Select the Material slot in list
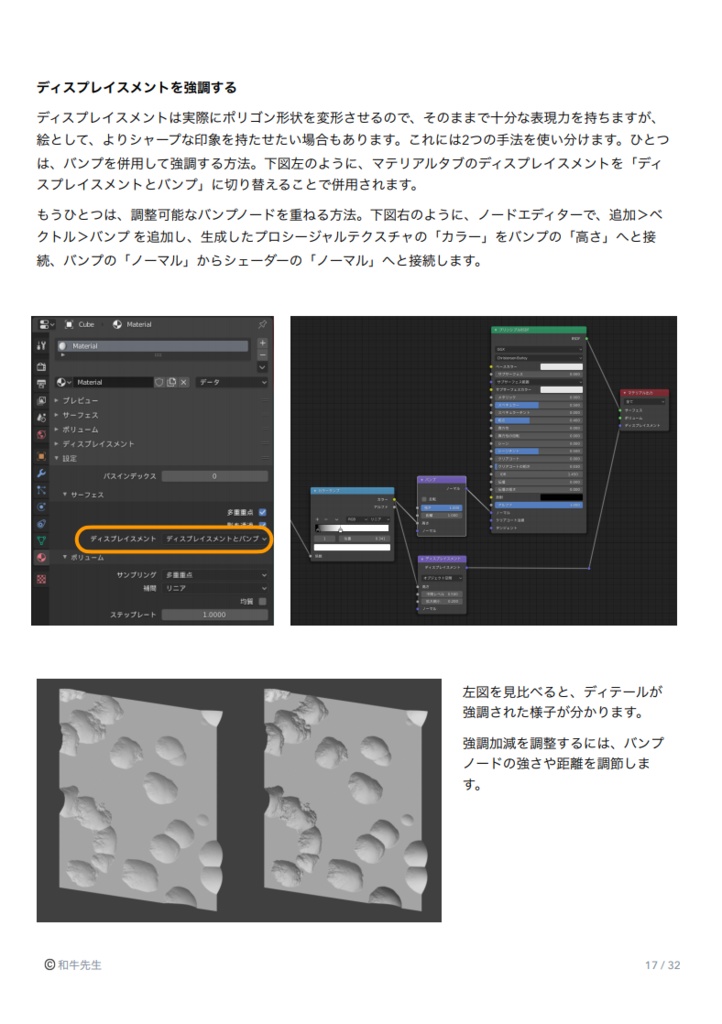The width and height of the screenshot is (722, 1024). [152, 346]
